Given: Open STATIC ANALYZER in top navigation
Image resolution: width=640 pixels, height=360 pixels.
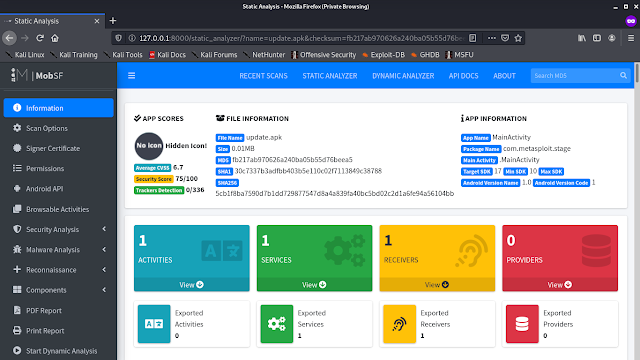Looking at the screenshot, I should click(x=330, y=76).
